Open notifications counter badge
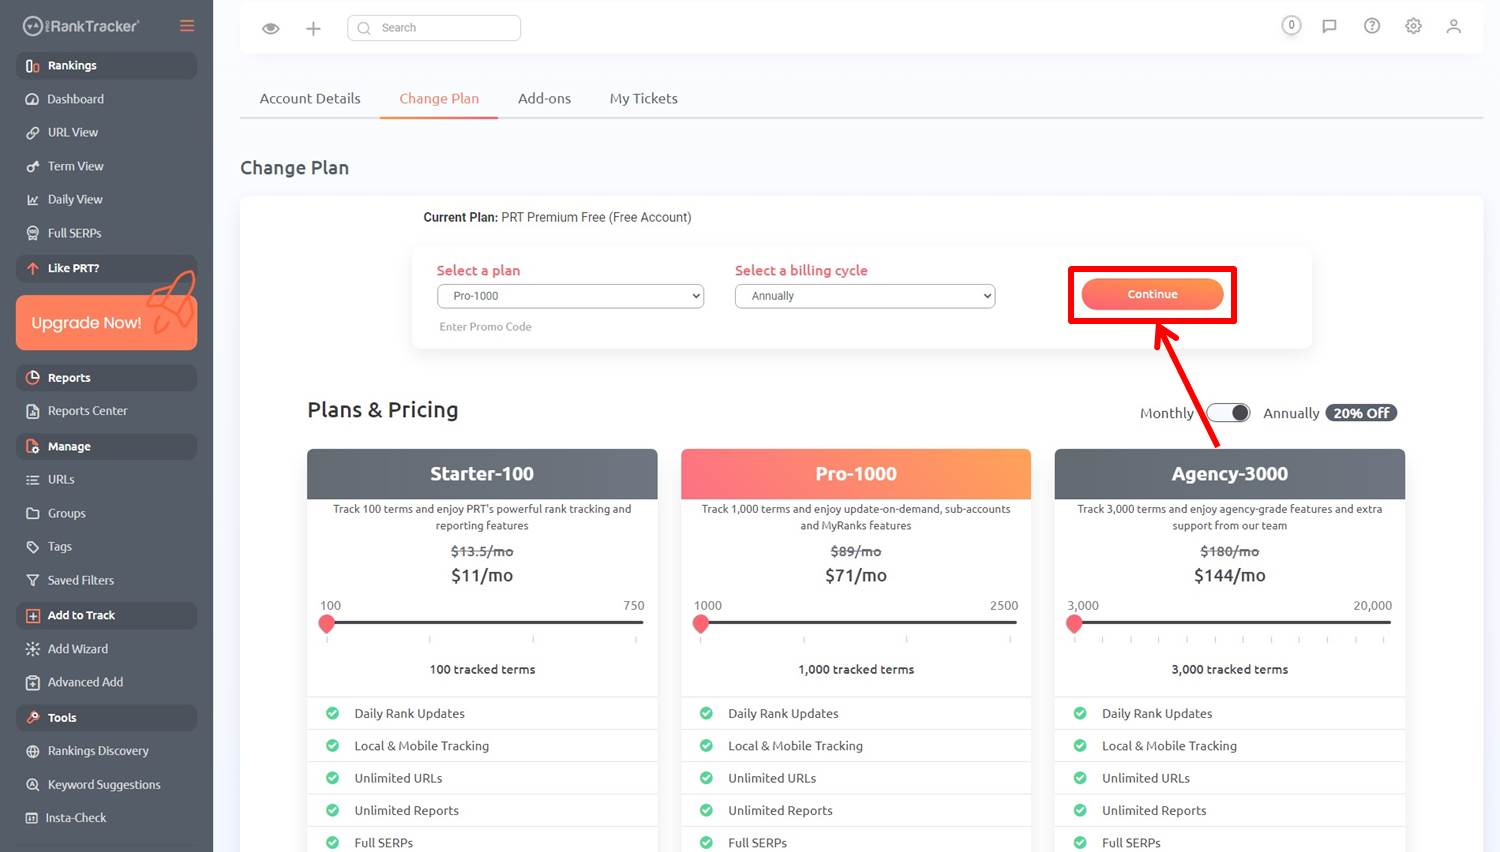The width and height of the screenshot is (1500, 852). coord(1291,26)
